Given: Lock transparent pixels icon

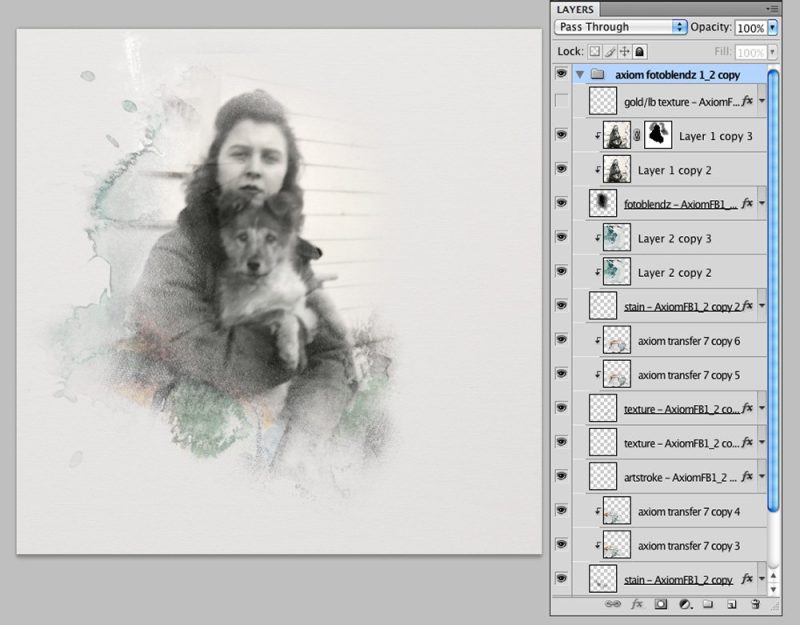Looking at the screenshot, I should click(x=594, y=52).
